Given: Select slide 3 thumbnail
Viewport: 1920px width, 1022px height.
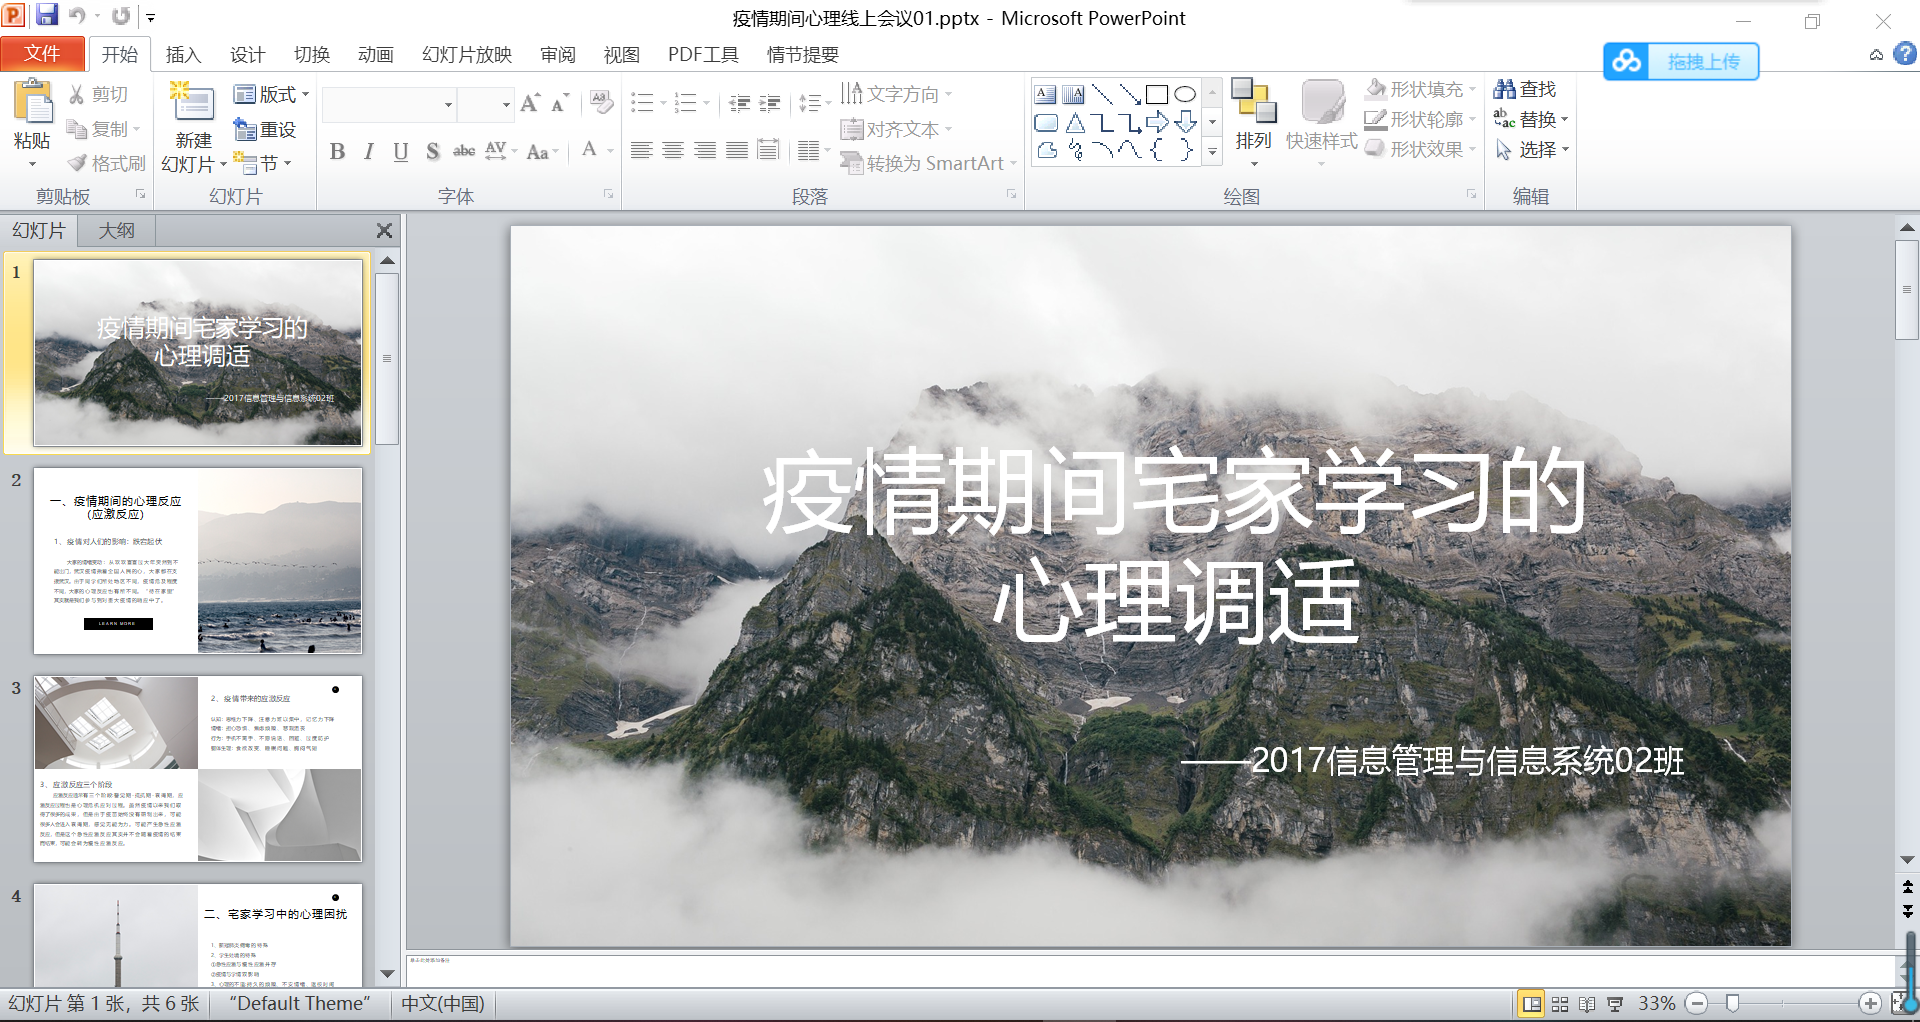Looking at the screenshot, I should [x=198, y=769].
